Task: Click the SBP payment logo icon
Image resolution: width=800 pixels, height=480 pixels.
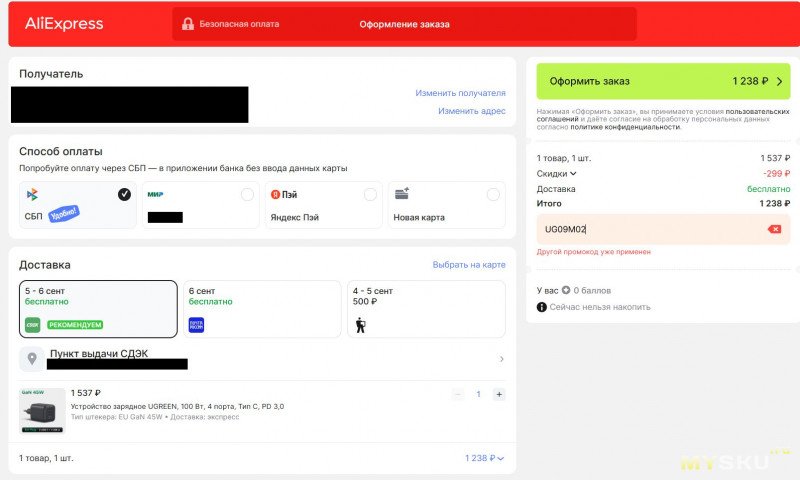Action: pos(32,194)
